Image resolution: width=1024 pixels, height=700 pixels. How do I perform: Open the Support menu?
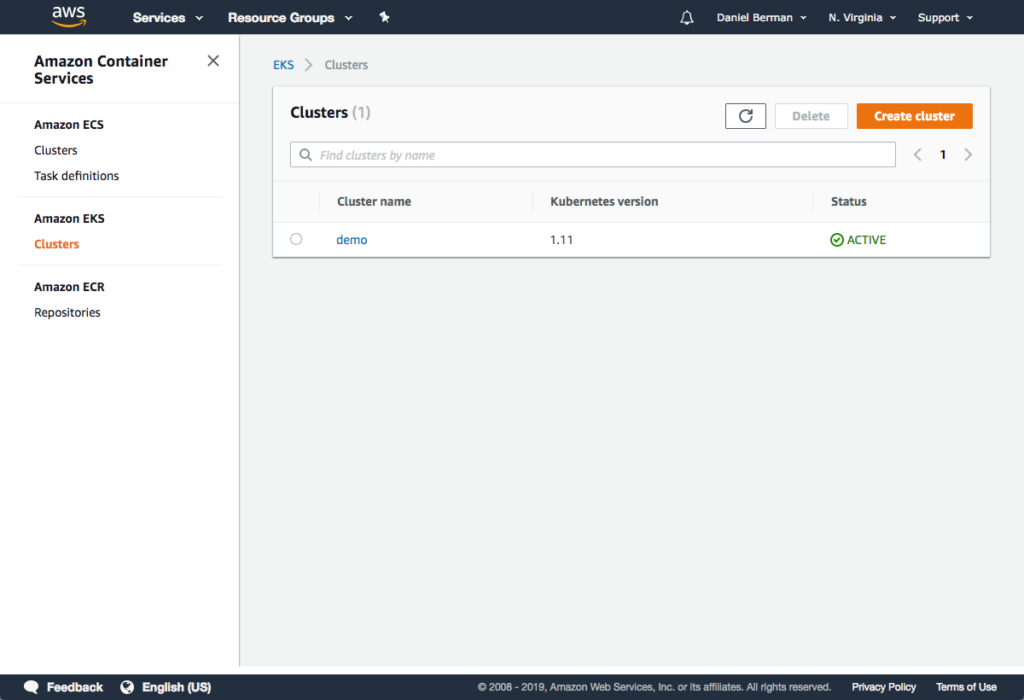click(945, 18)
